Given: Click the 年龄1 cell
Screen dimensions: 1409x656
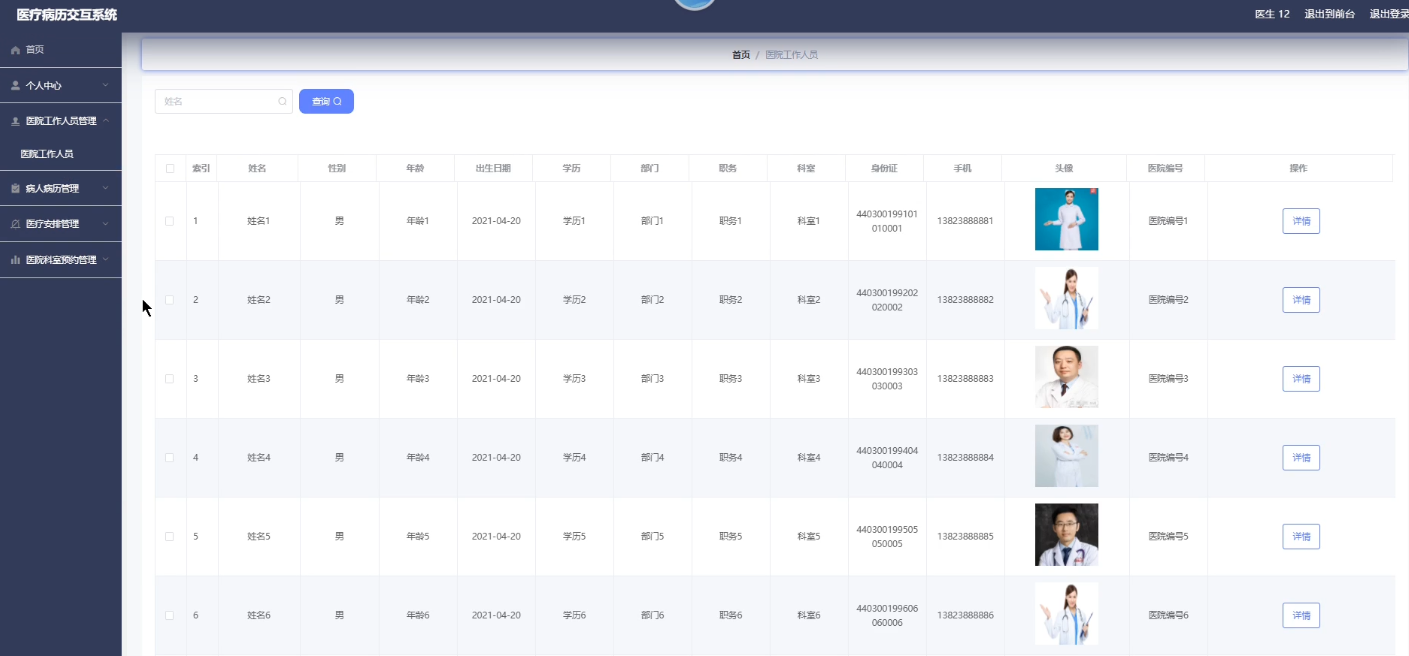Looking at the screenshot, I should pos(417,221).
